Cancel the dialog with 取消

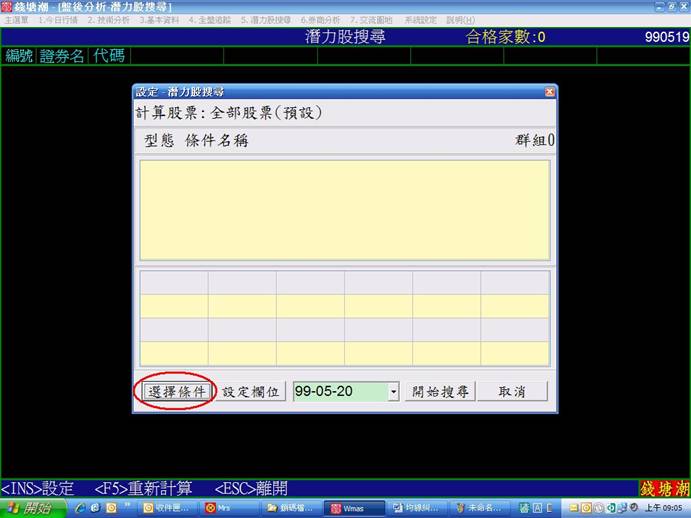pos(513,391)
